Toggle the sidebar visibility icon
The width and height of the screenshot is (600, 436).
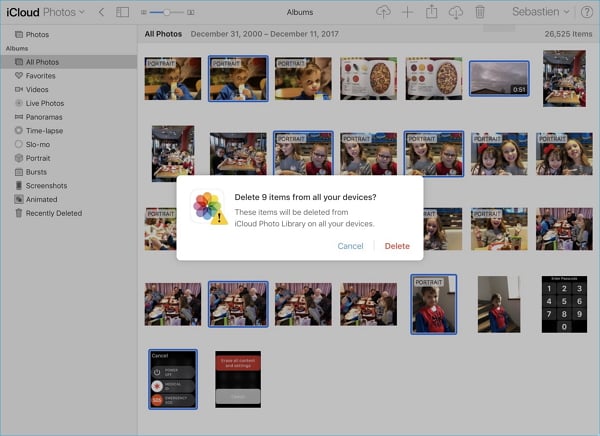point(123,12)
